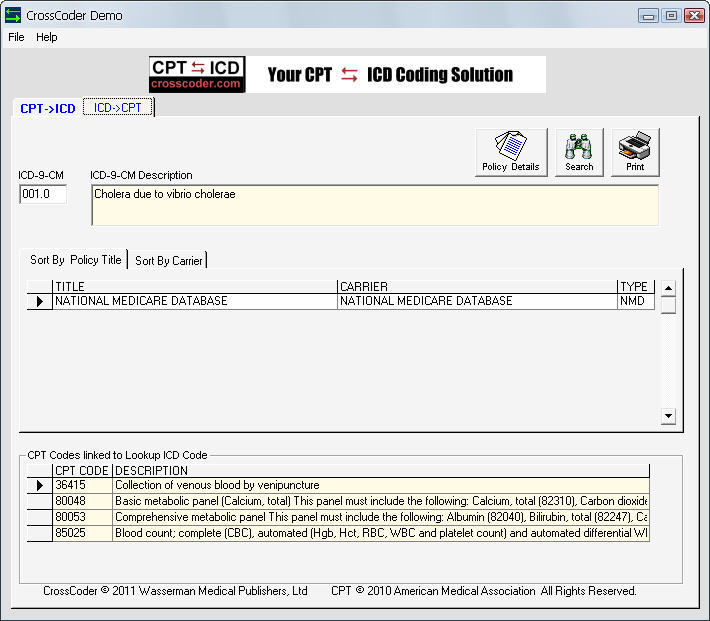Open the File menu
The width and height of the screenshot is (710, 621).
tap(16, 37)
